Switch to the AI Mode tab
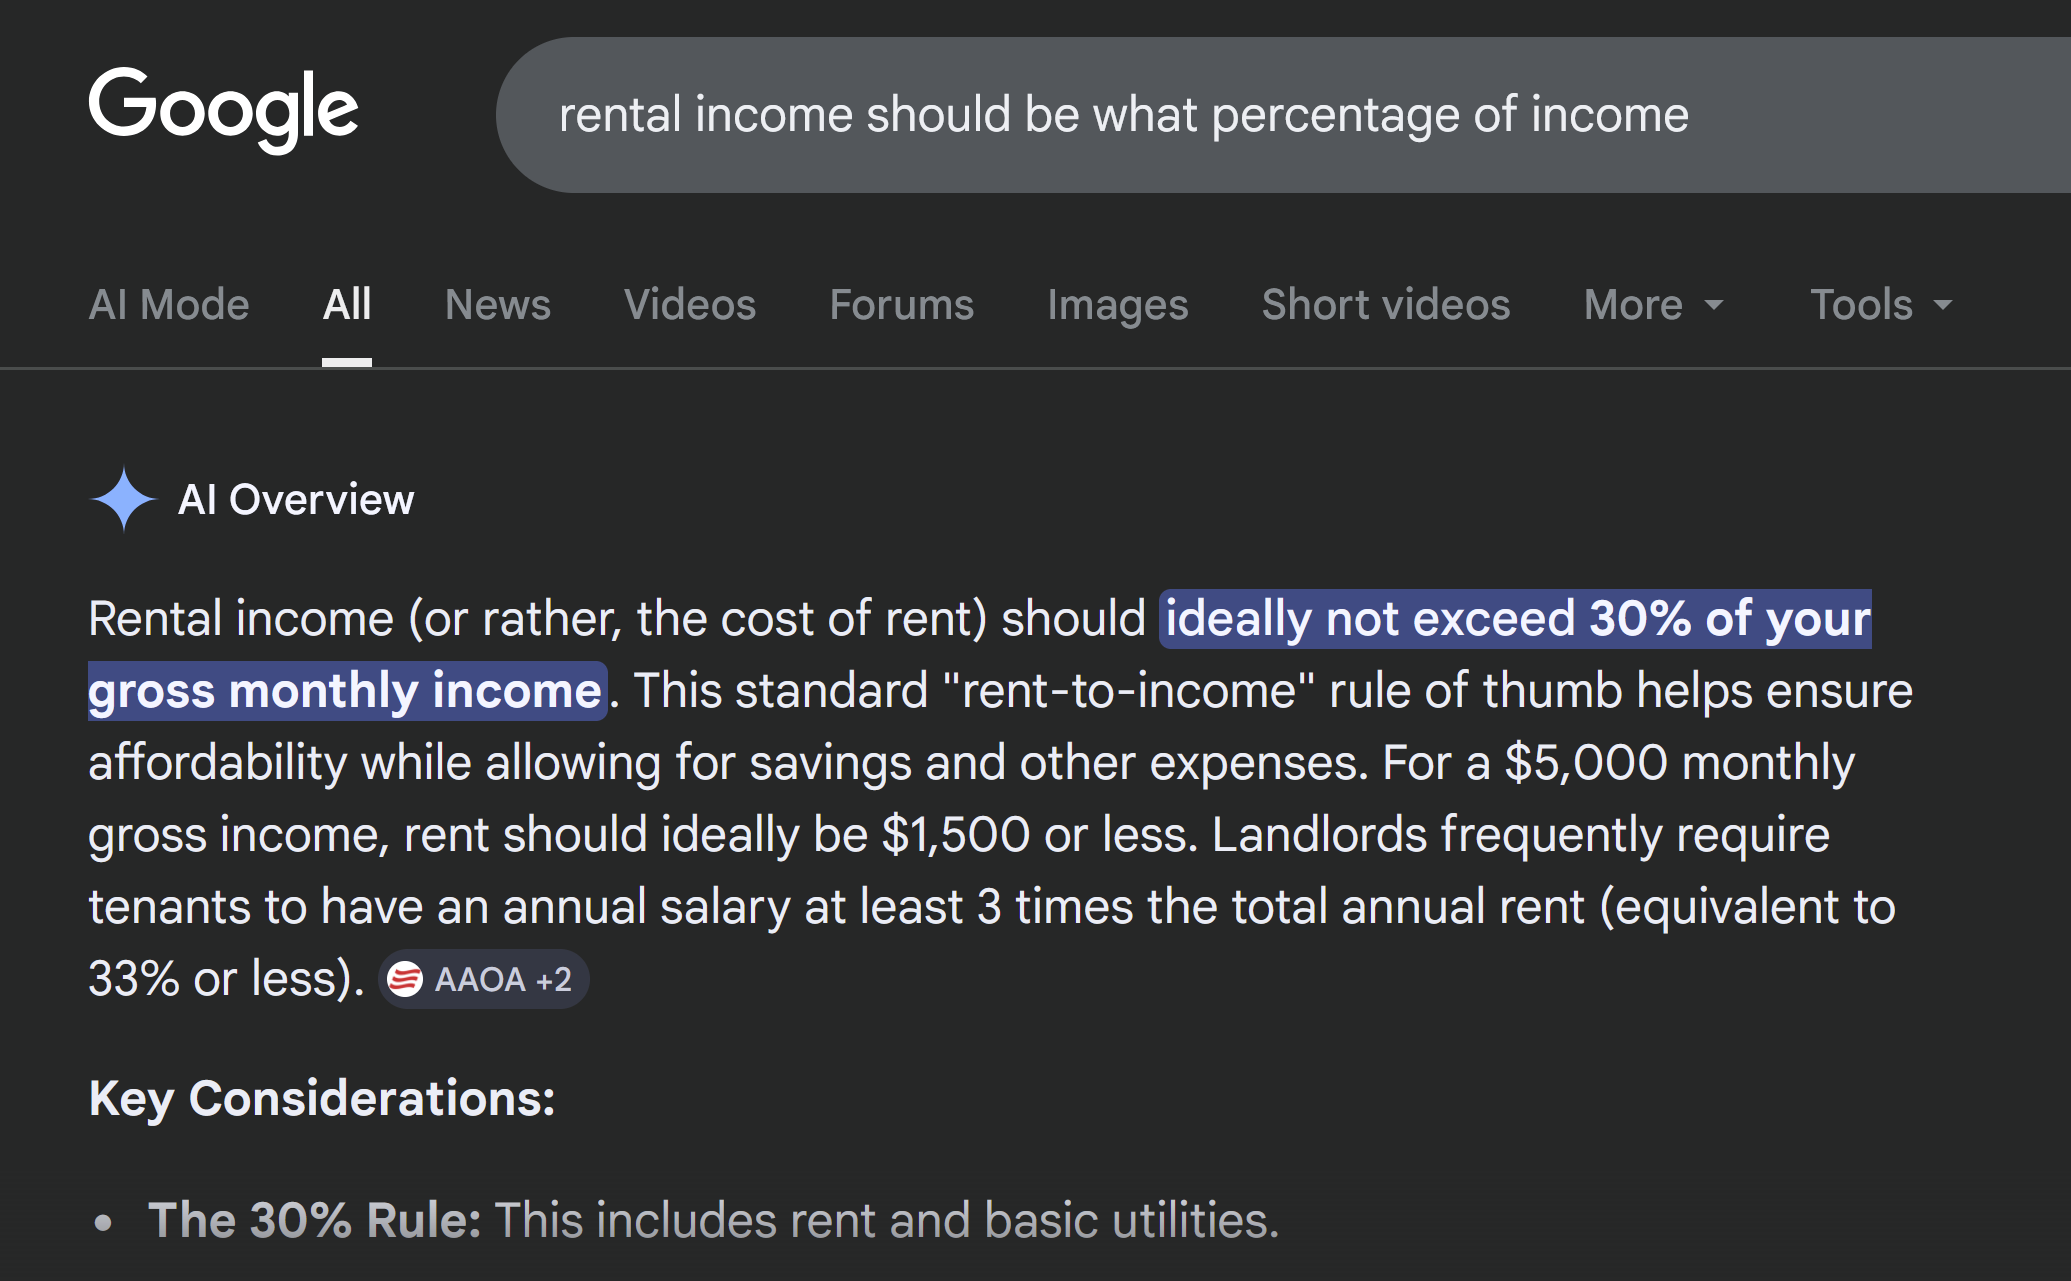The width and height of the screenshot is (2071, 1281). [169, 305]
